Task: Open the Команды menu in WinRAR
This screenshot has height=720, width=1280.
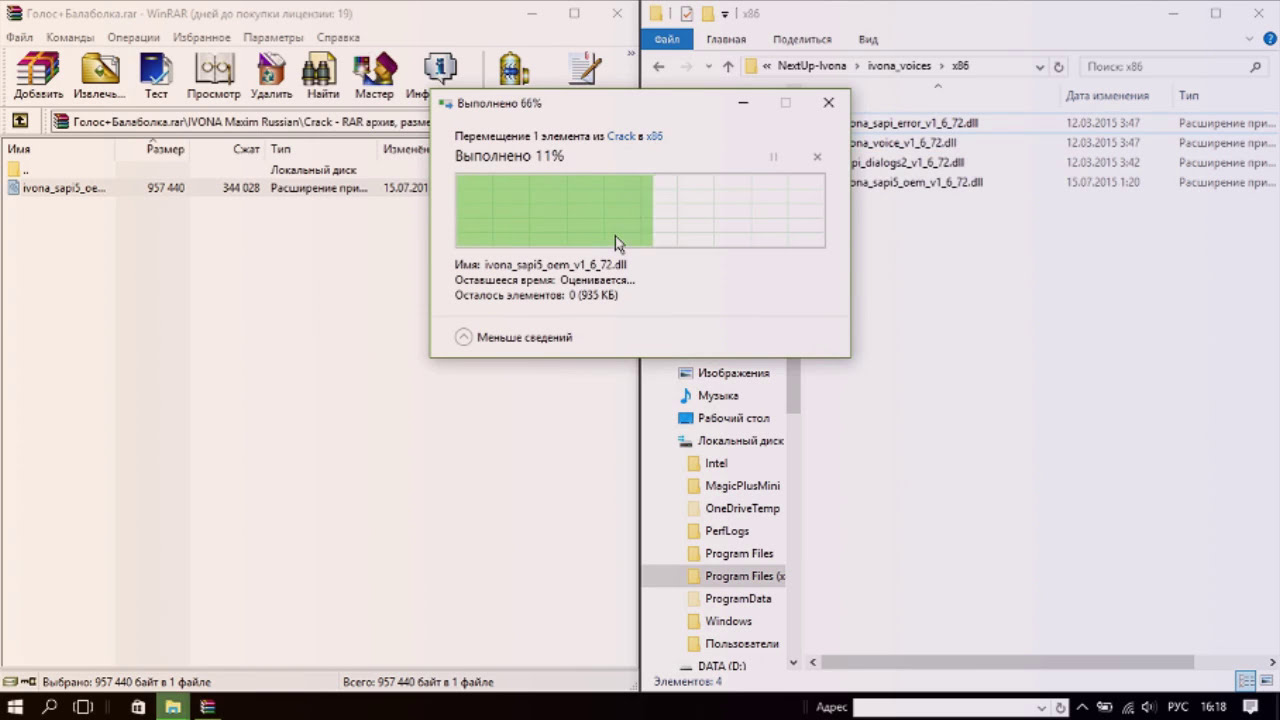Action: coord(70,37)
